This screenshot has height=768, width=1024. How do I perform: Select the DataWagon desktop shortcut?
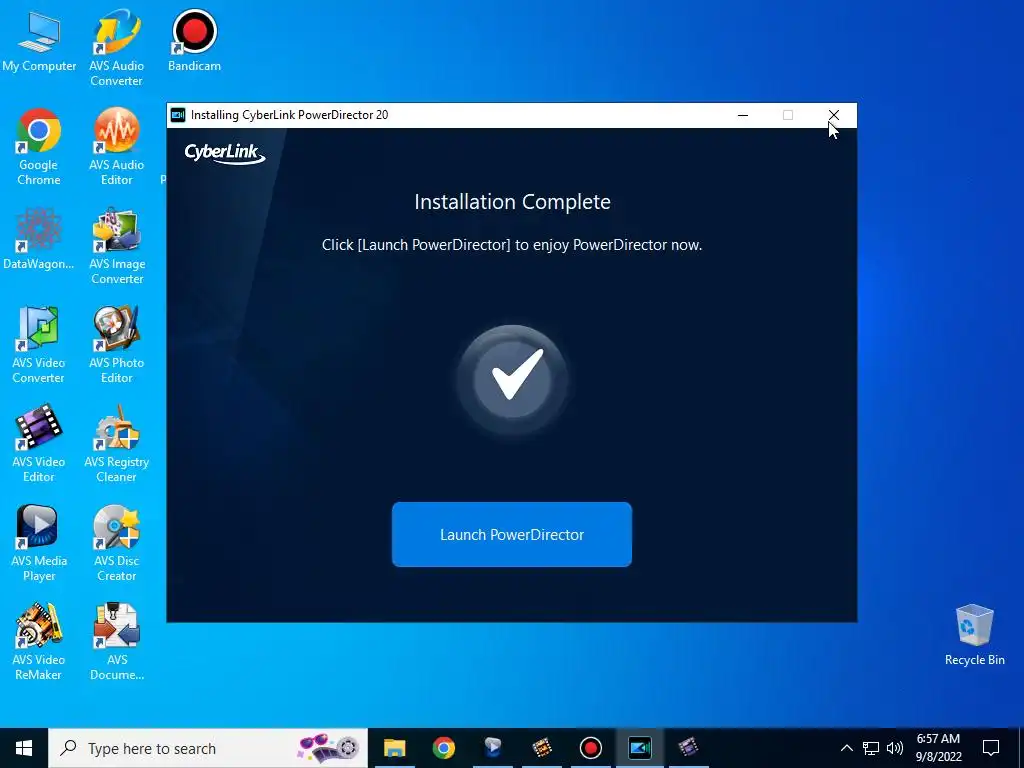39,238
